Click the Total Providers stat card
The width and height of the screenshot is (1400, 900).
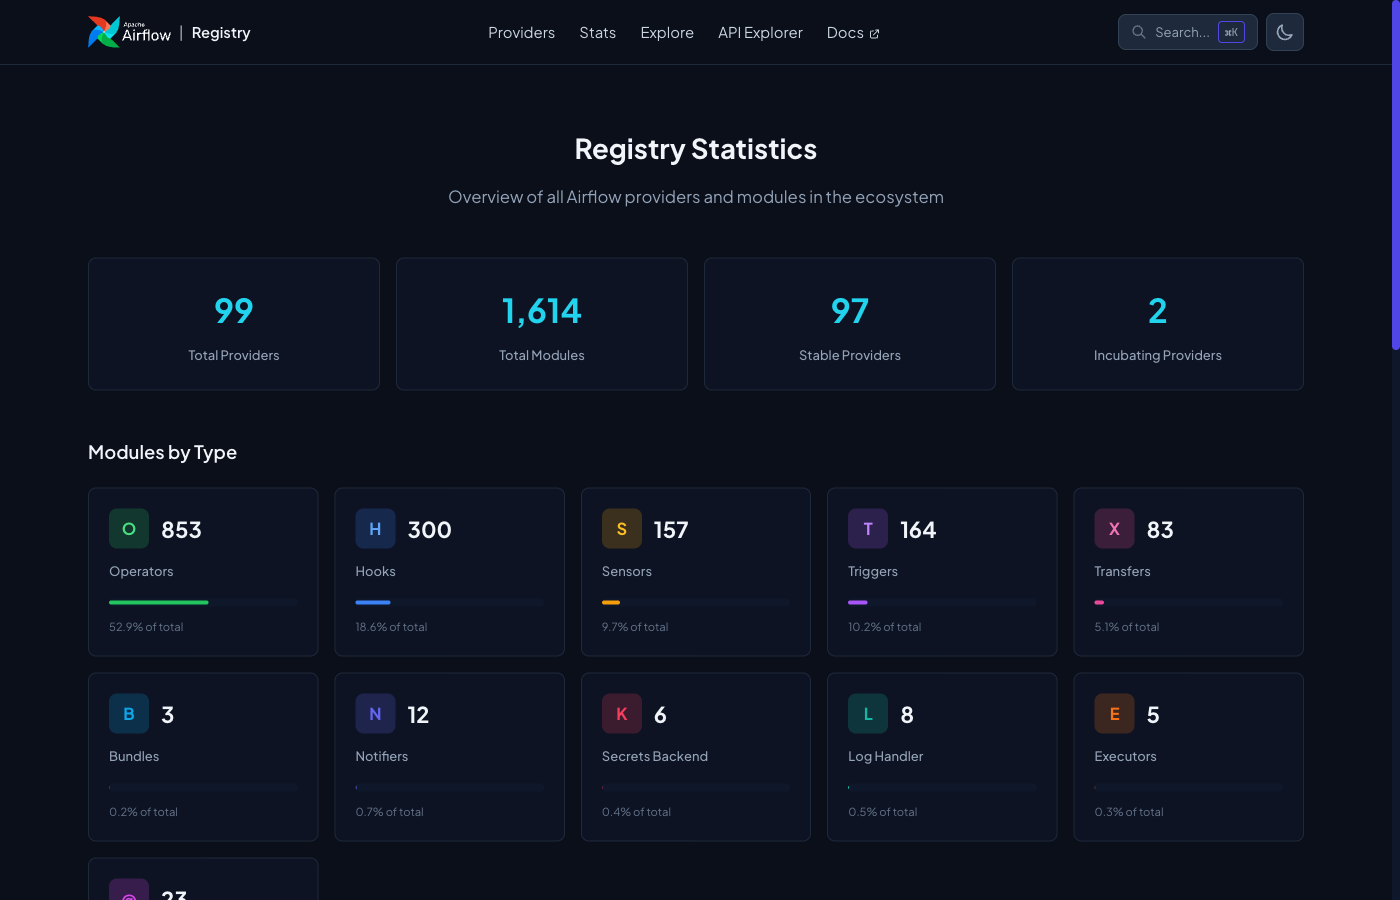point(233,323)
